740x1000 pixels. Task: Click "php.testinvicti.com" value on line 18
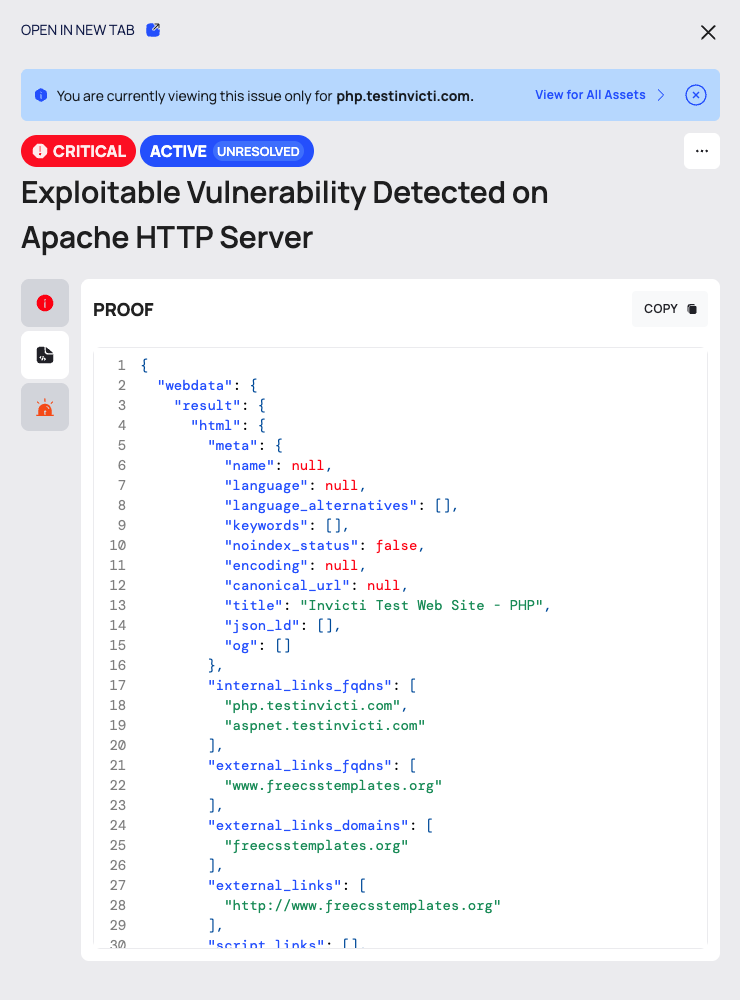[x=312, y=705]
